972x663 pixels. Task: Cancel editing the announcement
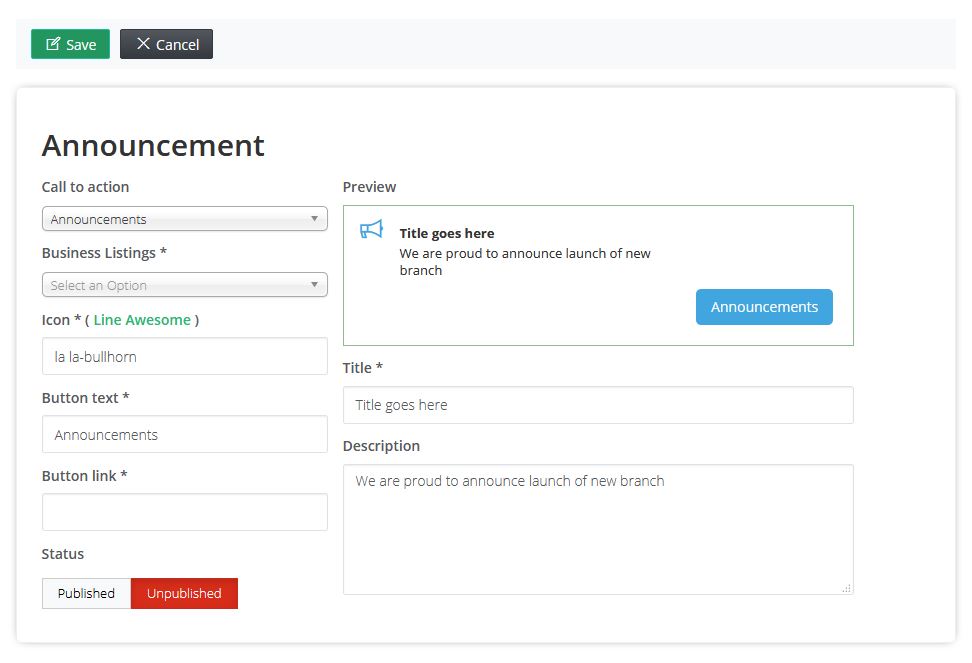click(166, 44)
